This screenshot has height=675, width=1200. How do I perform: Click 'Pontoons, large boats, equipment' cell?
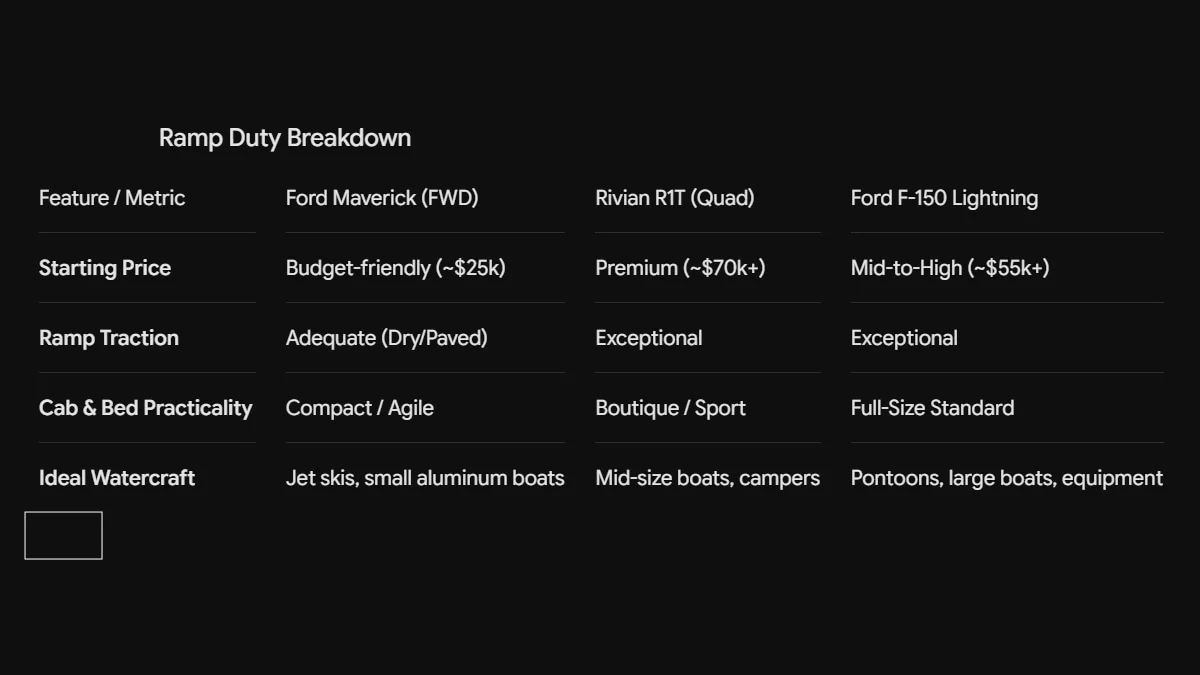pos(1007,478)
